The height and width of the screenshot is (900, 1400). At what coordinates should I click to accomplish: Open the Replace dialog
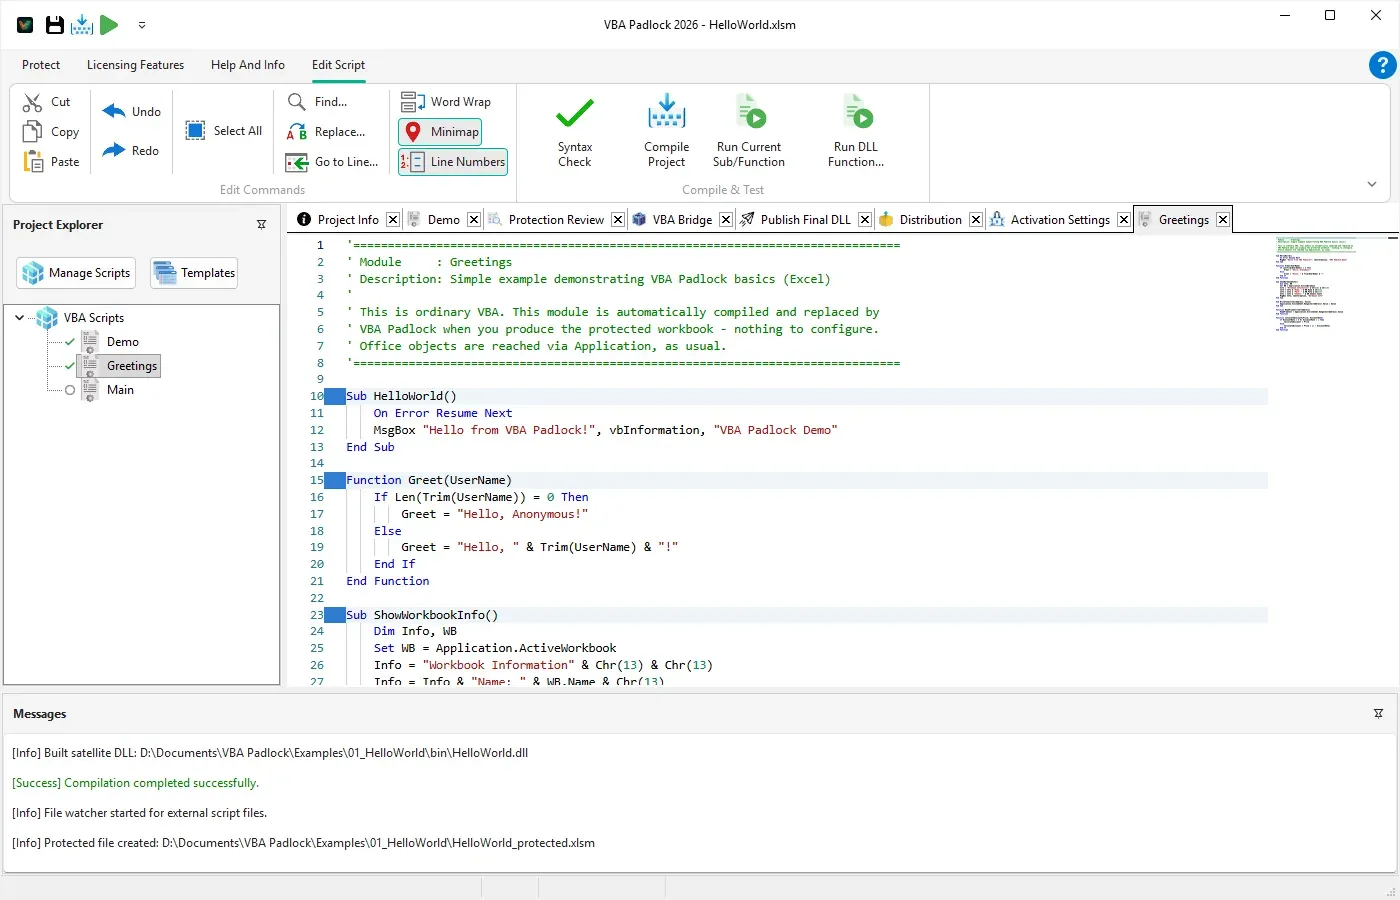pos(326,132)
